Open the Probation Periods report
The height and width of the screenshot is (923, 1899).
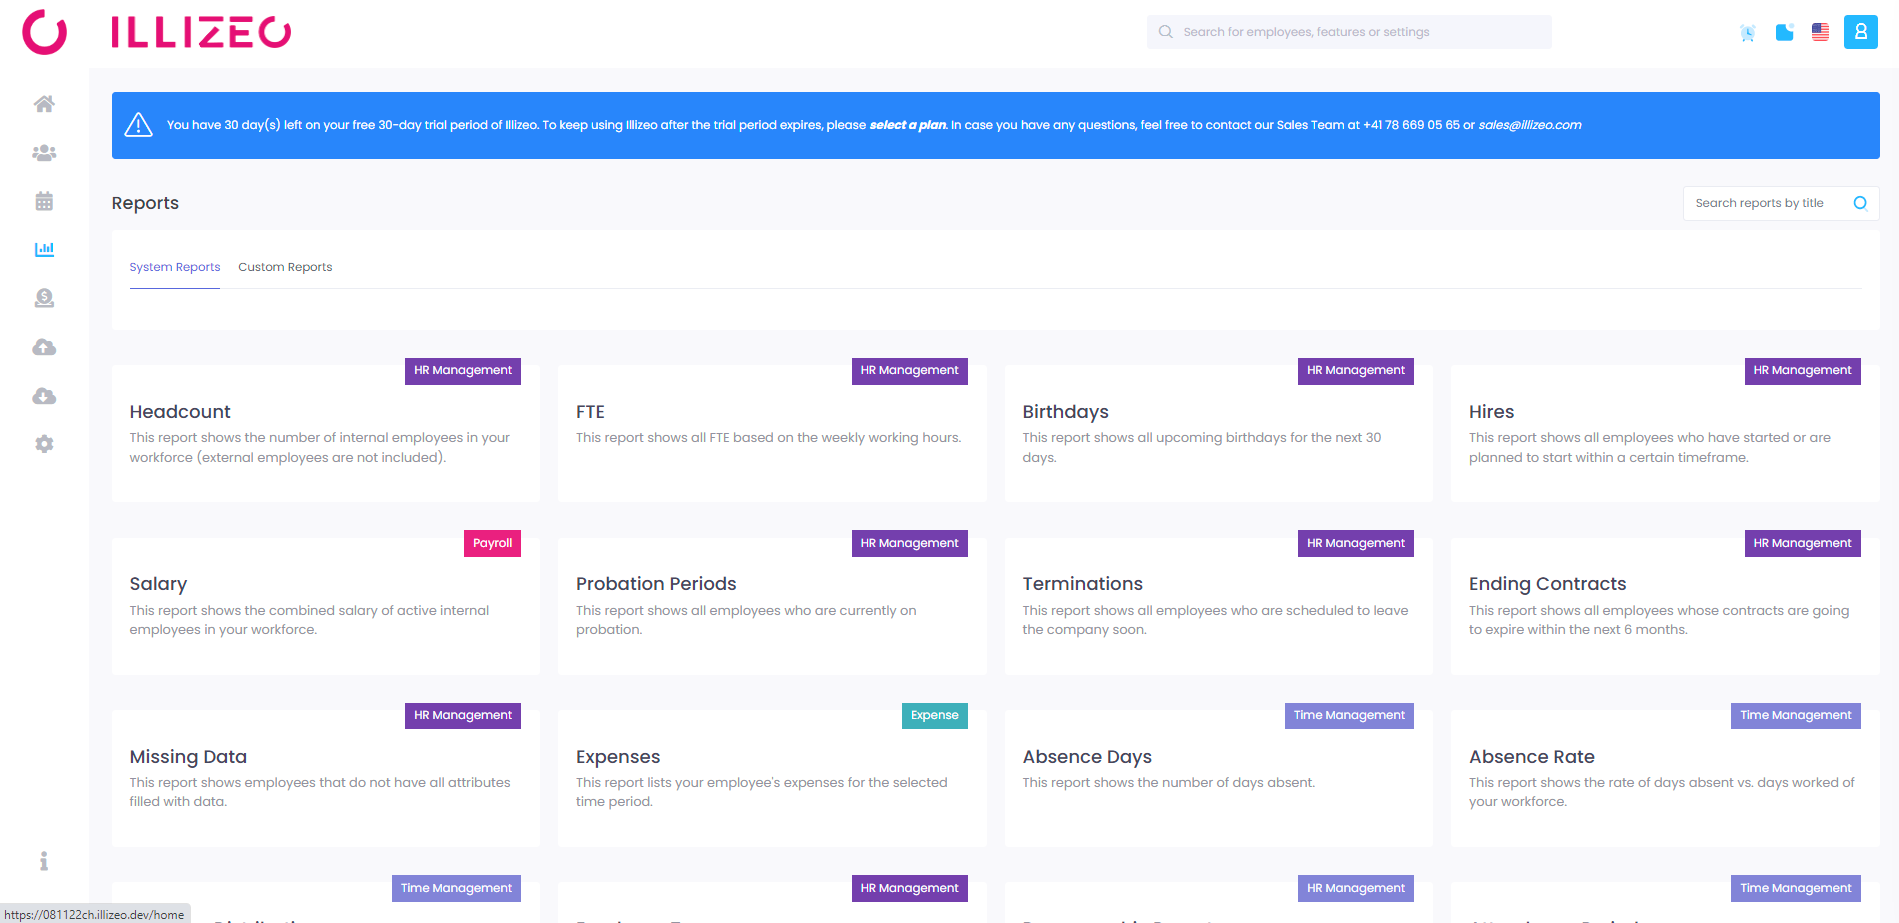[772, 606]
